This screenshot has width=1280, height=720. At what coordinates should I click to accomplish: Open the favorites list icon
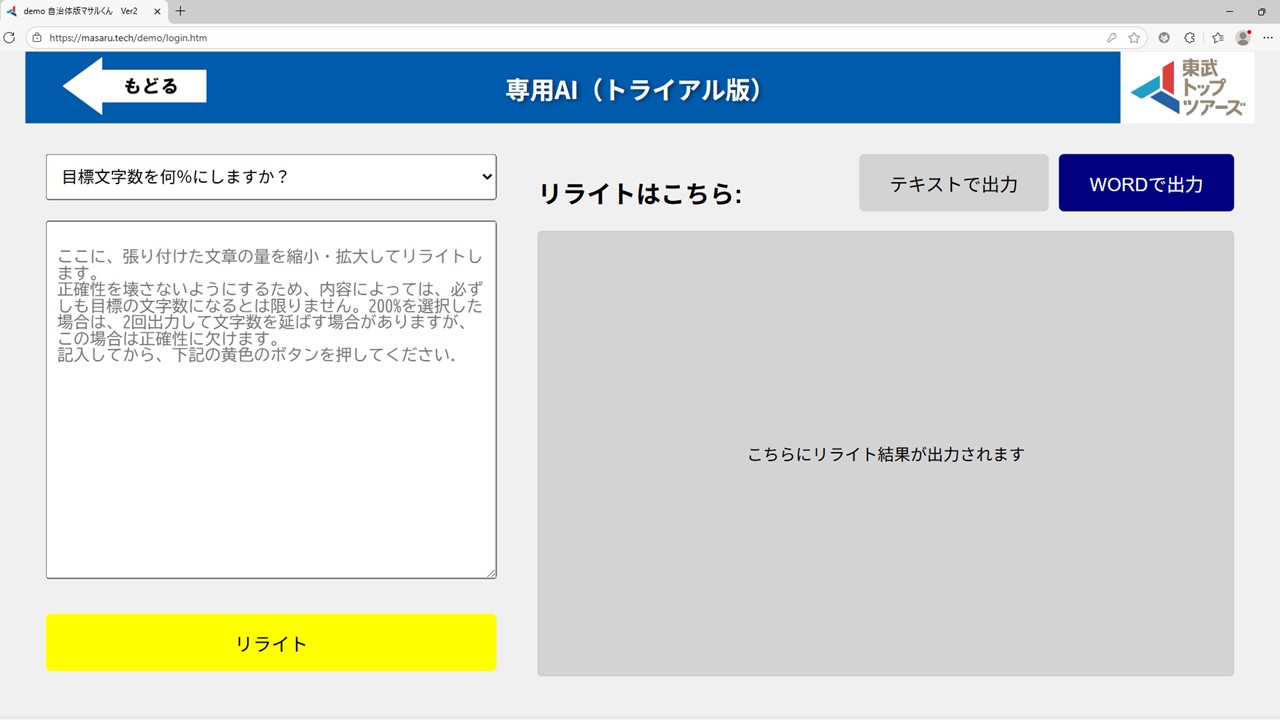(x=1217, y=38)
